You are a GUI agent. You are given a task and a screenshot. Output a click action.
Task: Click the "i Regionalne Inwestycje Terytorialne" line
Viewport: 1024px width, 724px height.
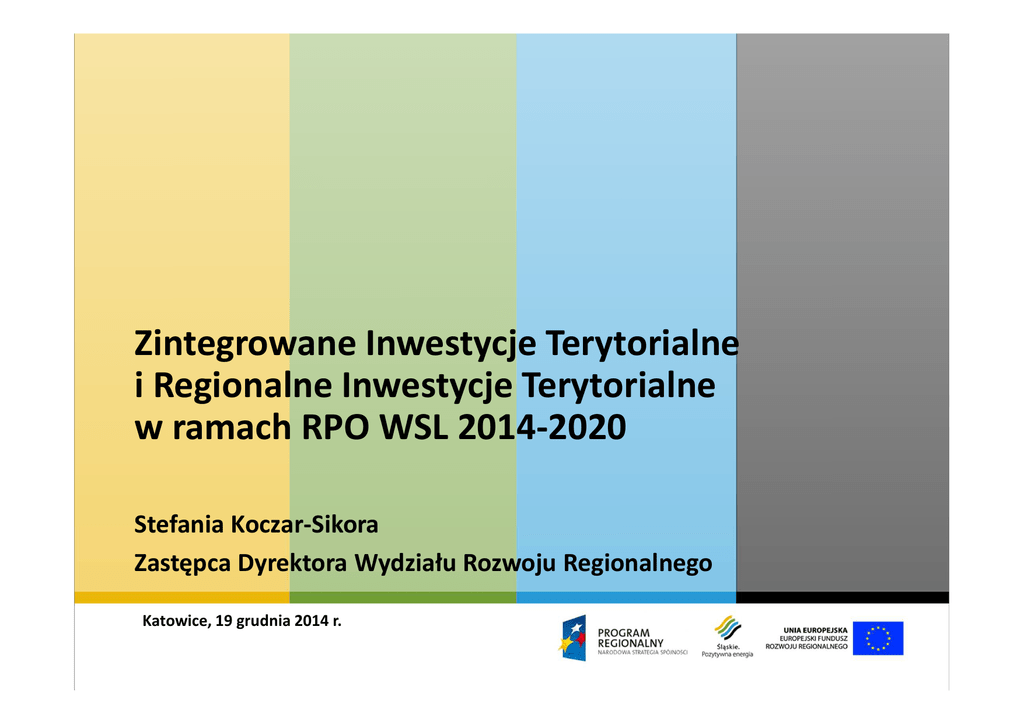[x=425, y=386]
